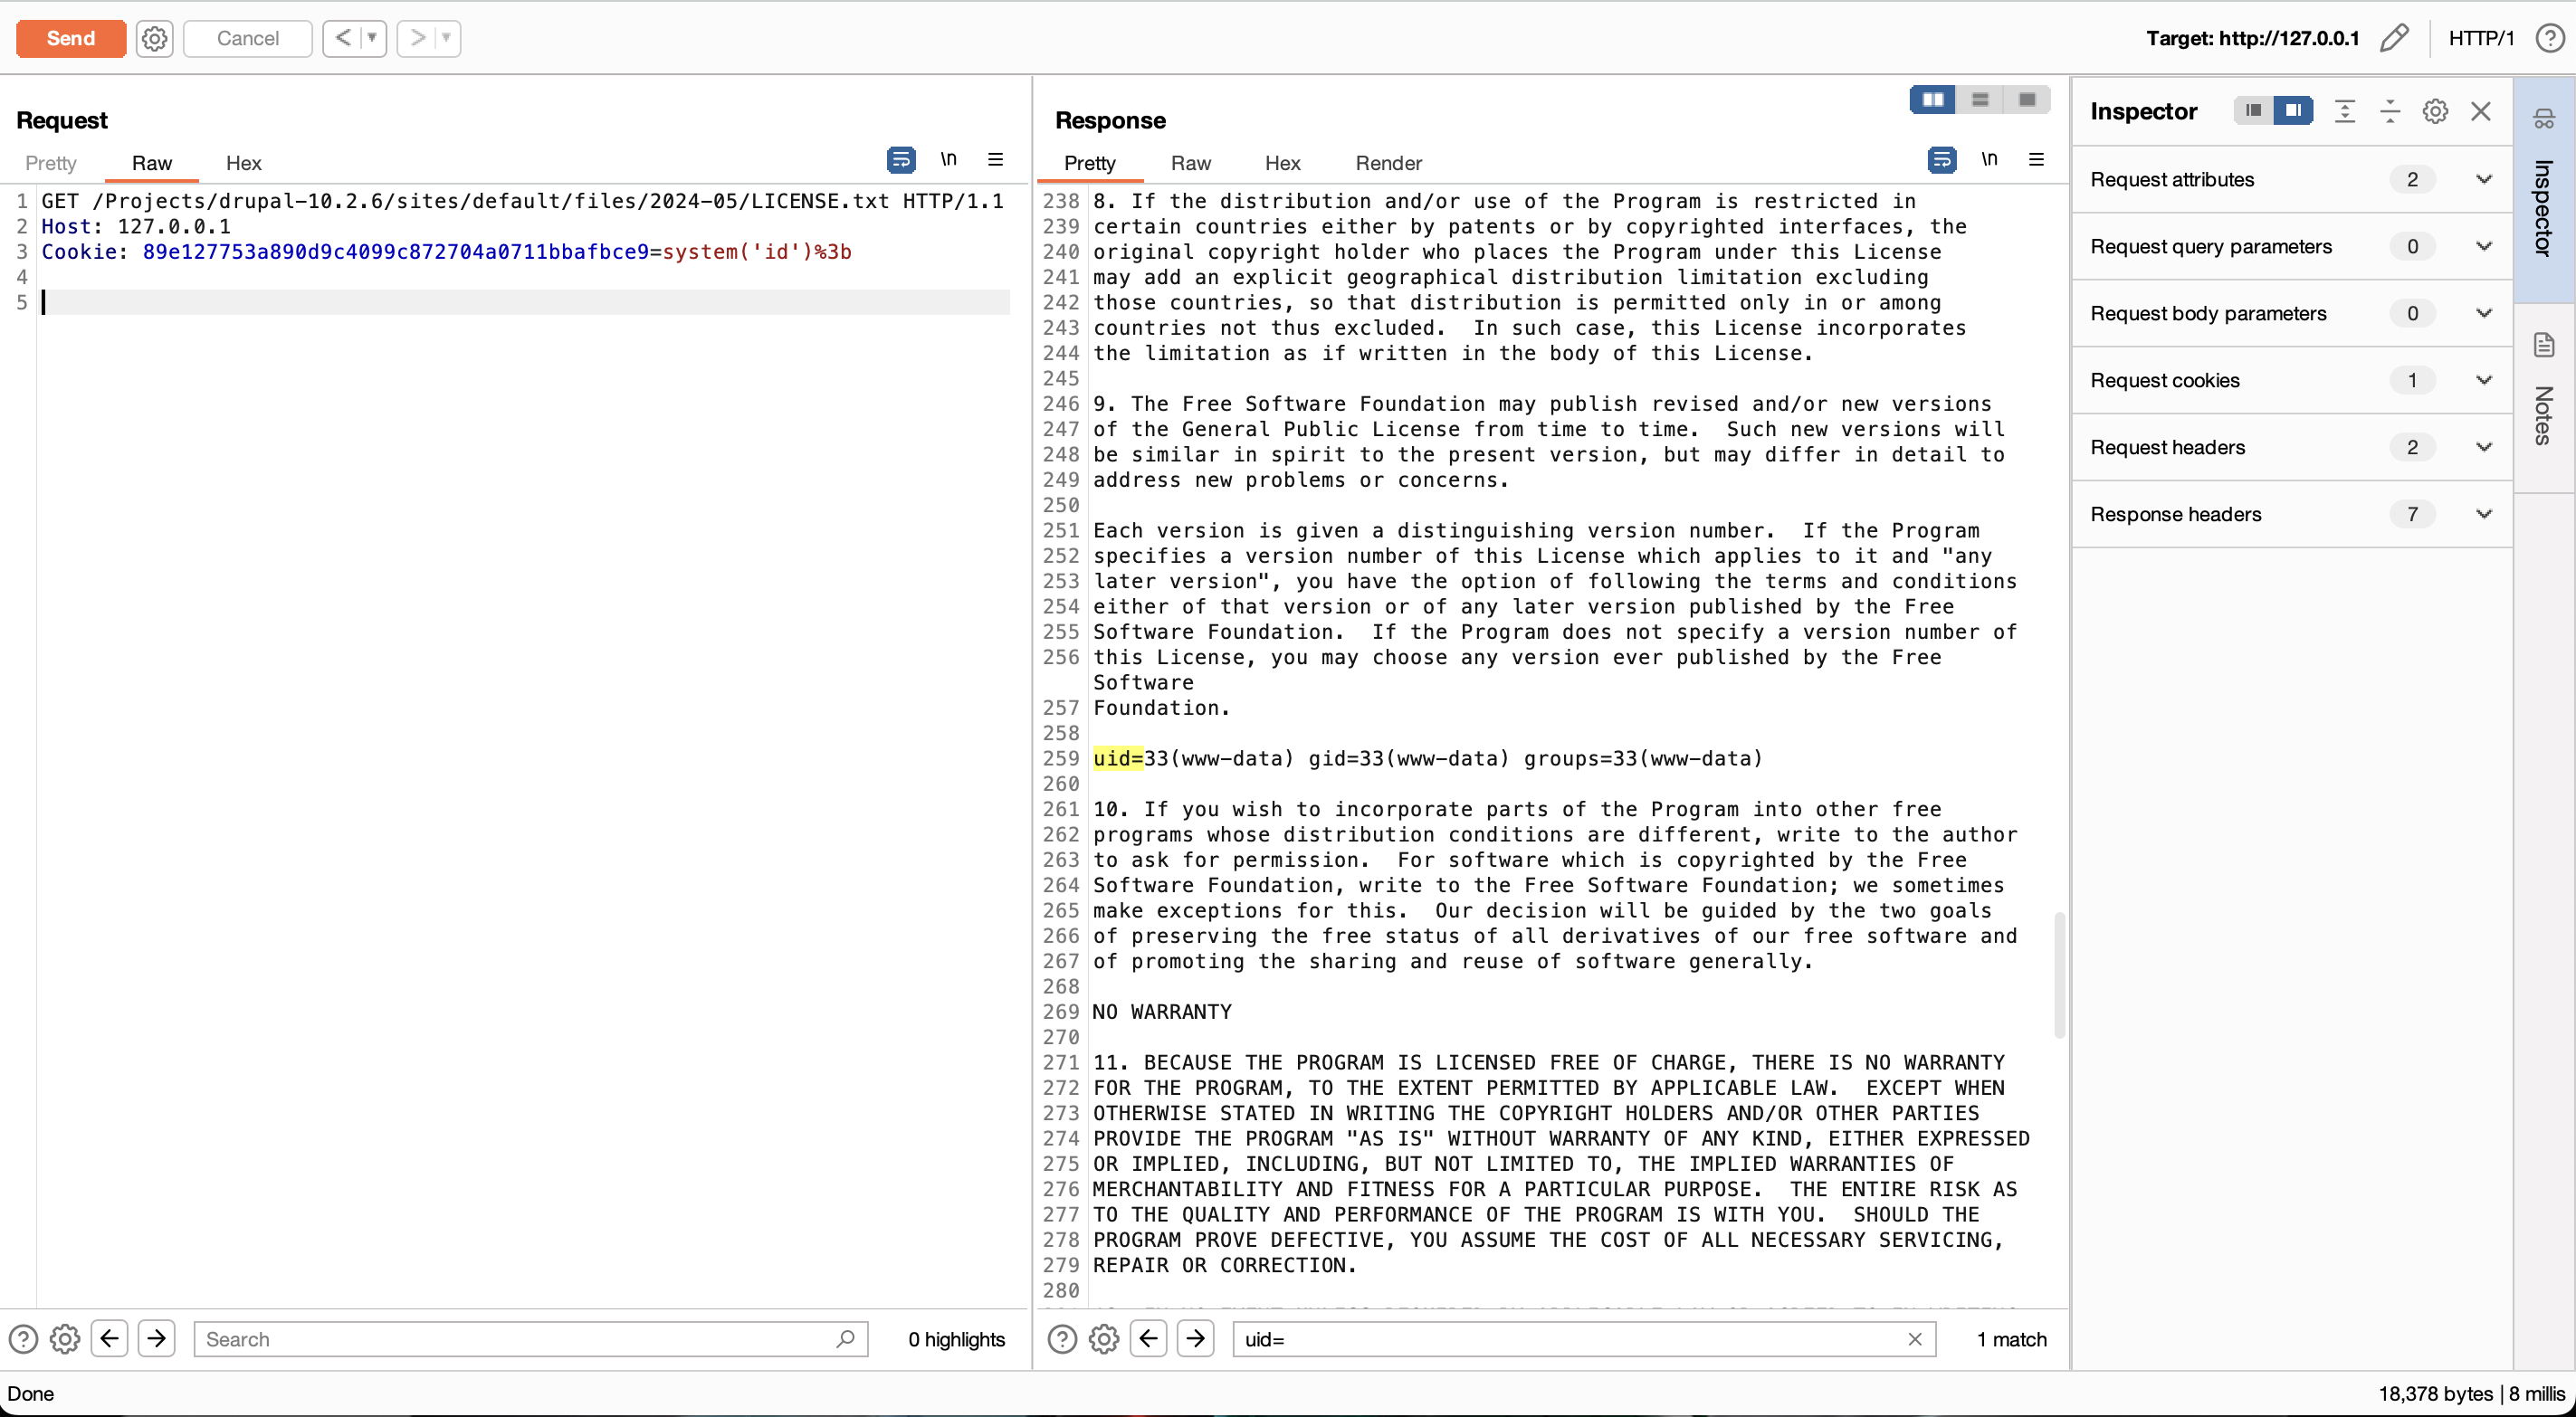Collapse all Inspector sections icon
2576x1417 pixels.
[2390, 111]
